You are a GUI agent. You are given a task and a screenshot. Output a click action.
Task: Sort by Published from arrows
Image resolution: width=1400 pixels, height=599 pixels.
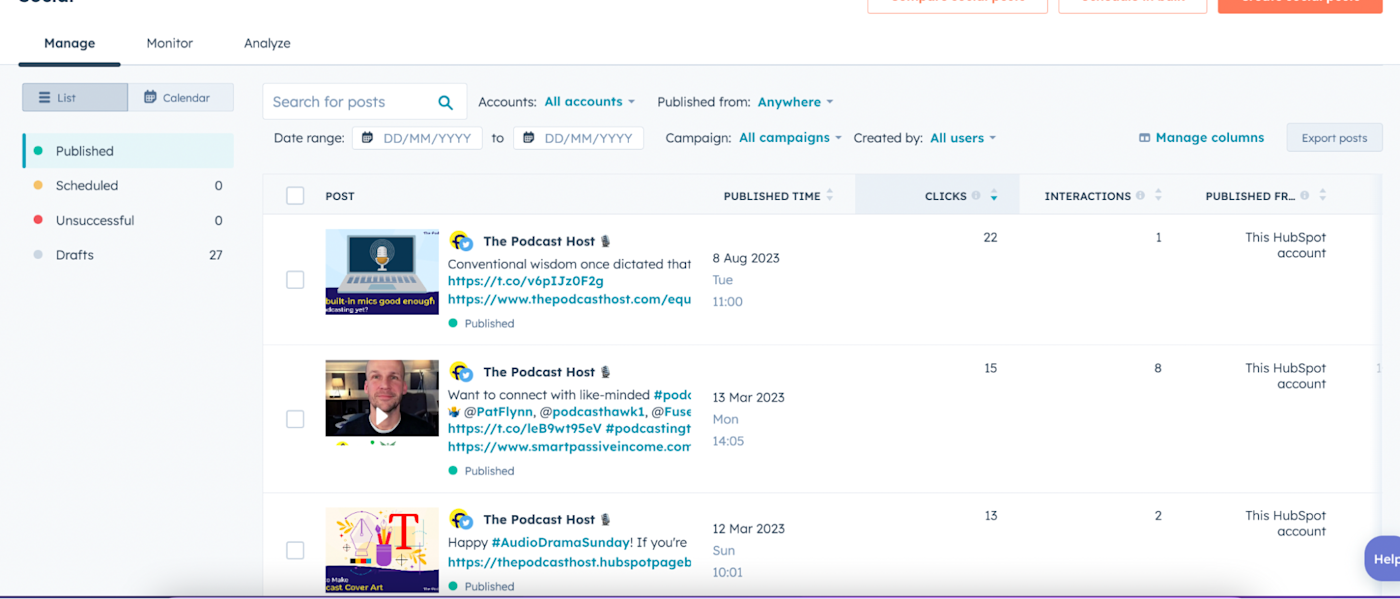point(1323,196)
